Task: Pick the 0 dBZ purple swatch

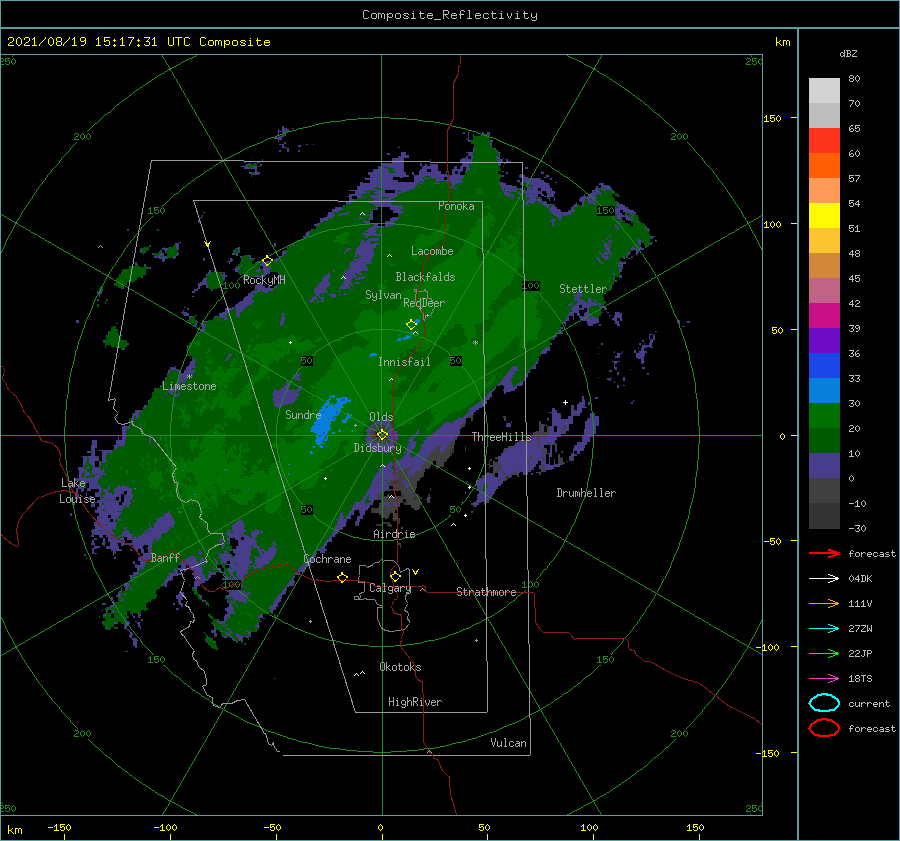Action: pos(824,466)
